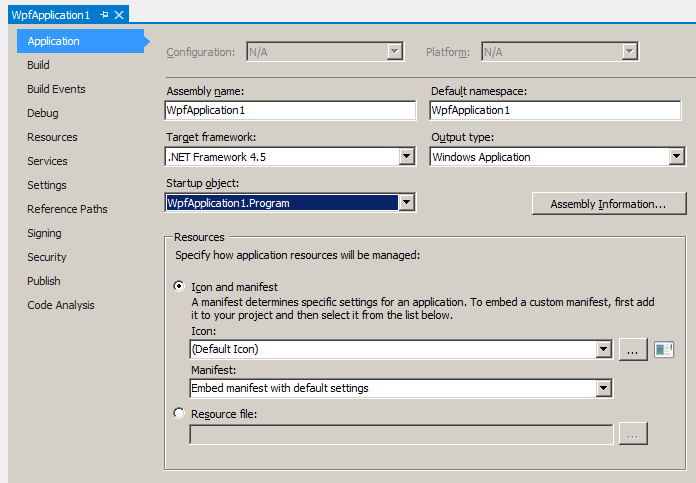Expand the Icon selection dropdown
The height and width of the screenshot is (483, 696).
tap(604, 350)
